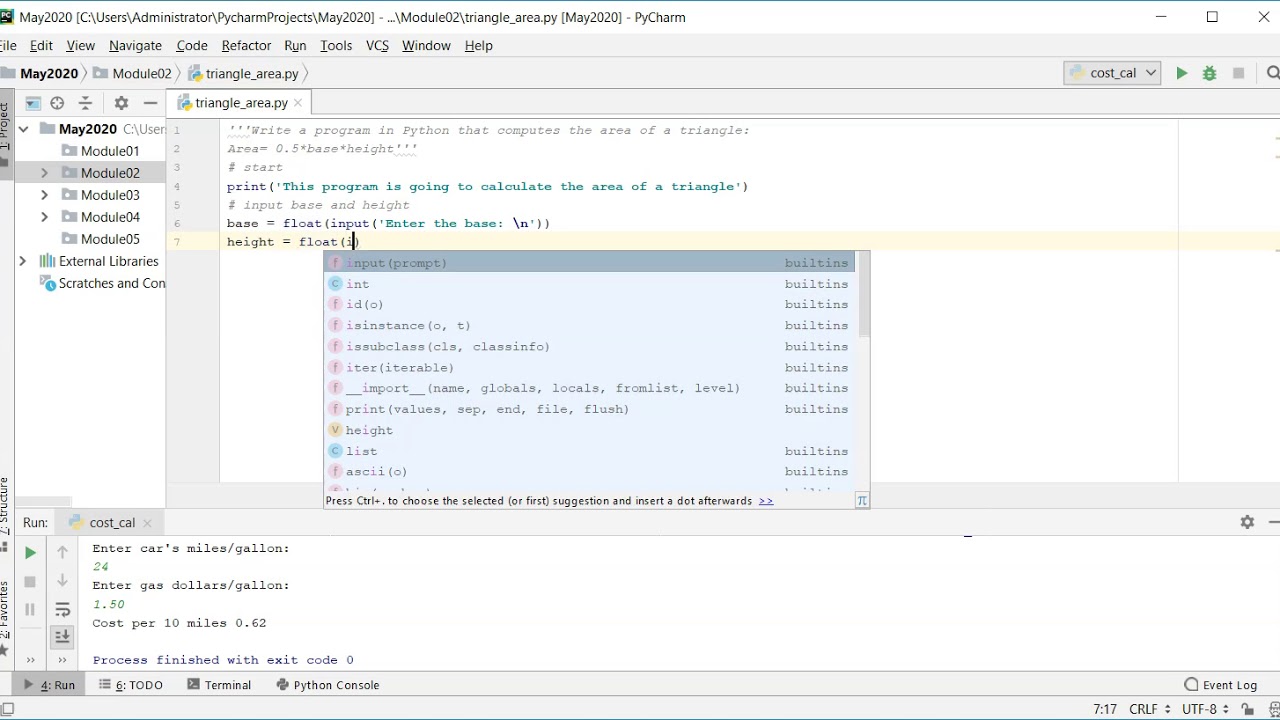
Task: Expand the Module02 folder
Action: pos(44,173)
